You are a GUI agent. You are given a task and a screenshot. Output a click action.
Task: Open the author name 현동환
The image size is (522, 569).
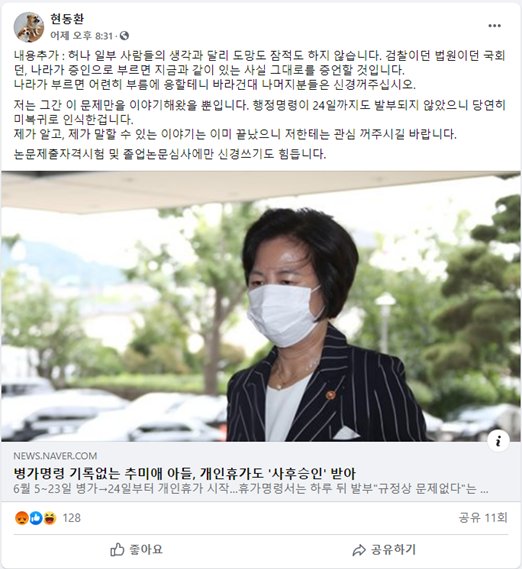coord(67,19)
